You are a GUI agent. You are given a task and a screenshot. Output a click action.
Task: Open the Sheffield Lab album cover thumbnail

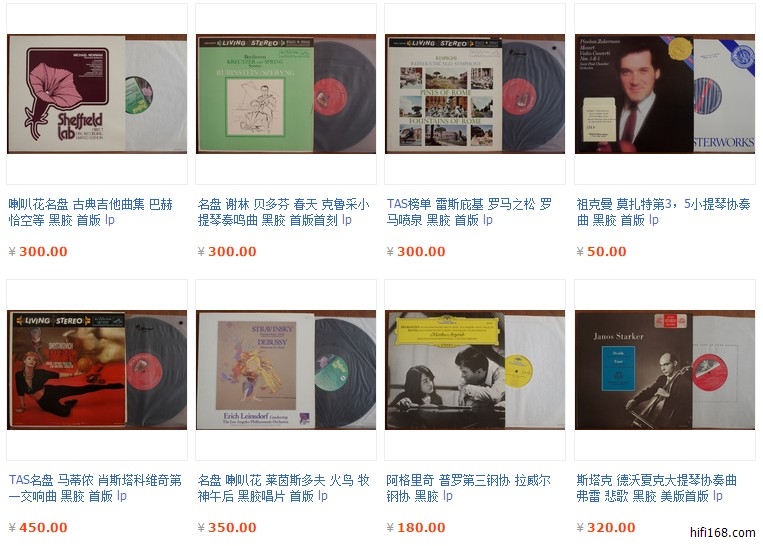pos(97,94)
